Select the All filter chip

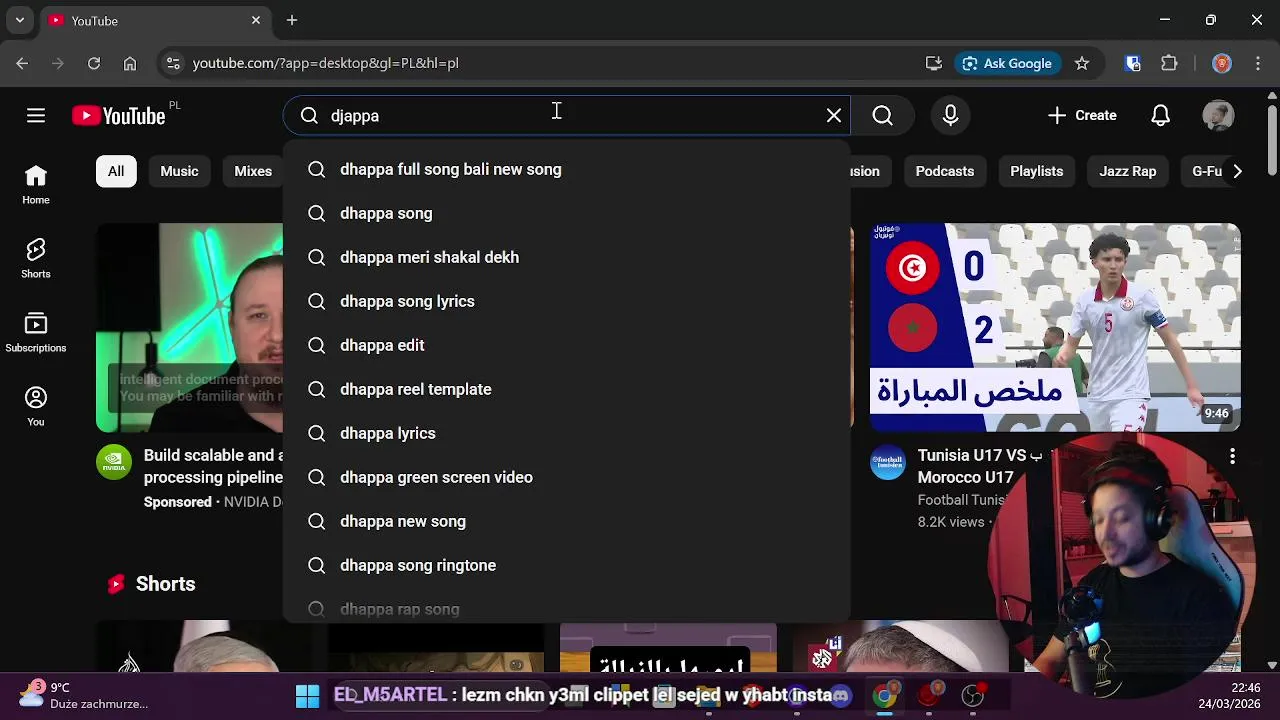point(116,171)
